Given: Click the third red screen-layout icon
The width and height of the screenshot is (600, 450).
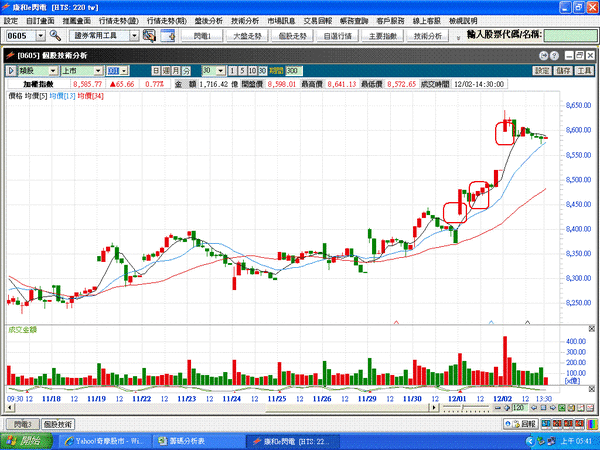Looking at the screenshot, I should 579,424.
